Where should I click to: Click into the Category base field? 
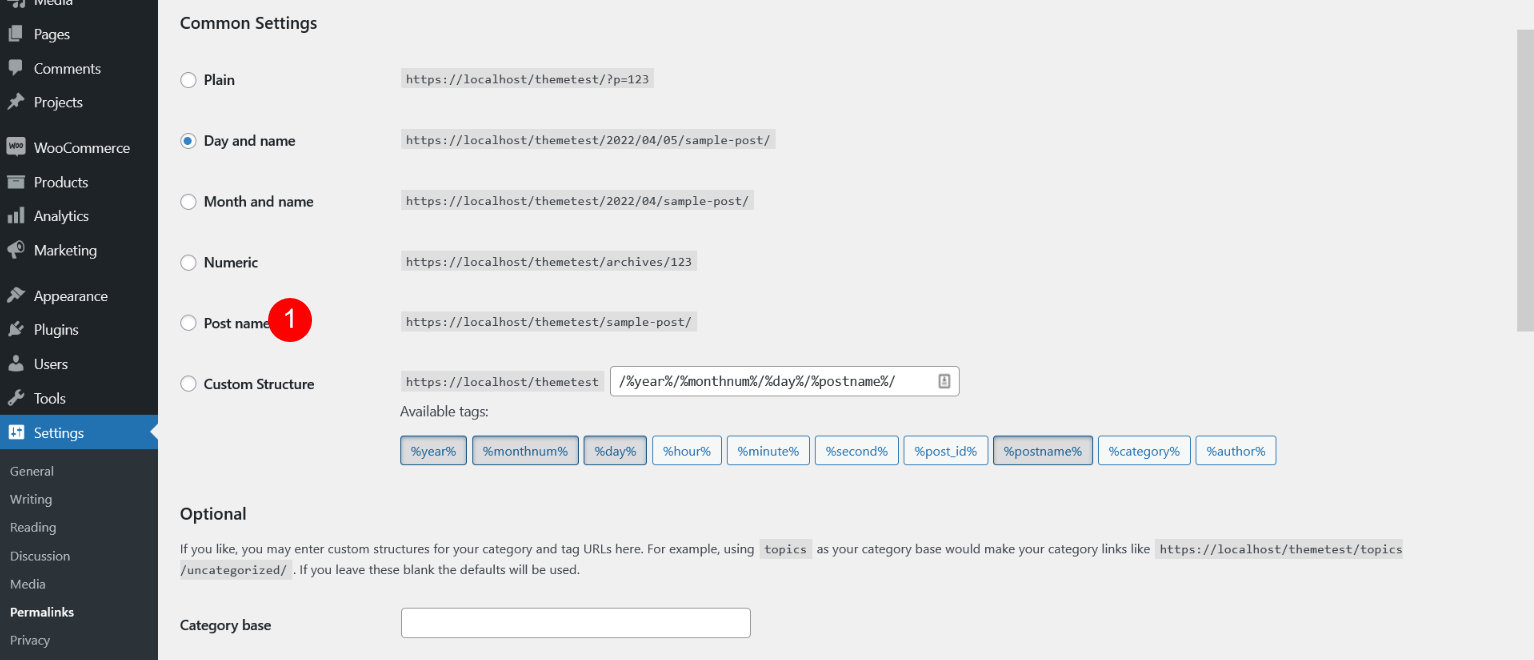(575, 623)
